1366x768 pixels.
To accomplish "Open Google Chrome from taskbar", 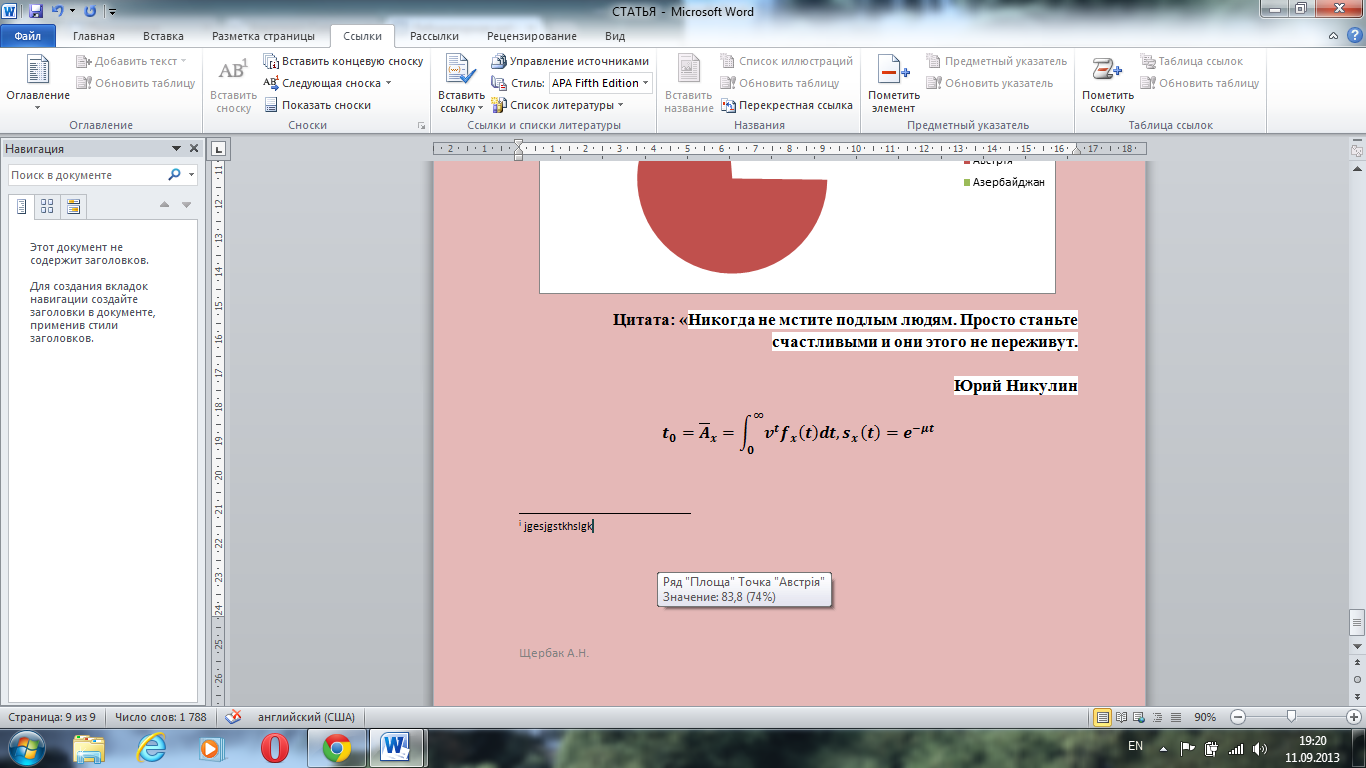I will [x=336, y=747].
